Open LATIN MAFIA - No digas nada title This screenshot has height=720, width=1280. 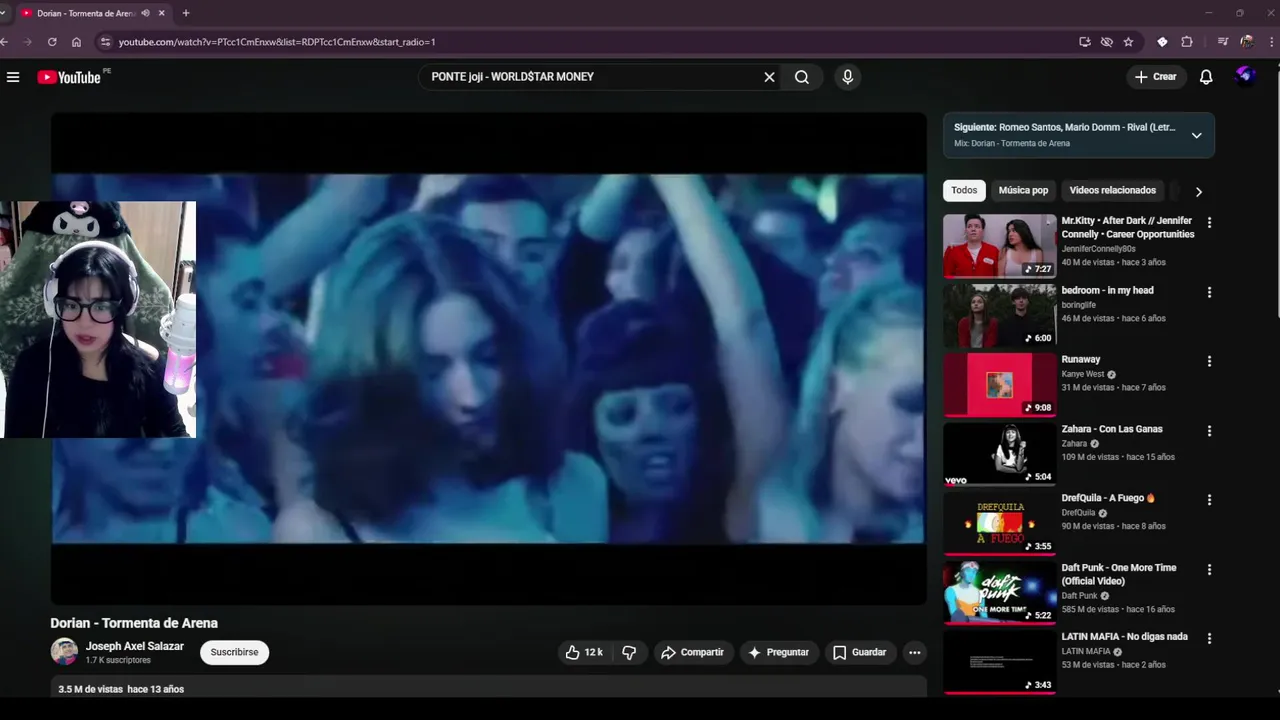click(x=1124, y=637)
